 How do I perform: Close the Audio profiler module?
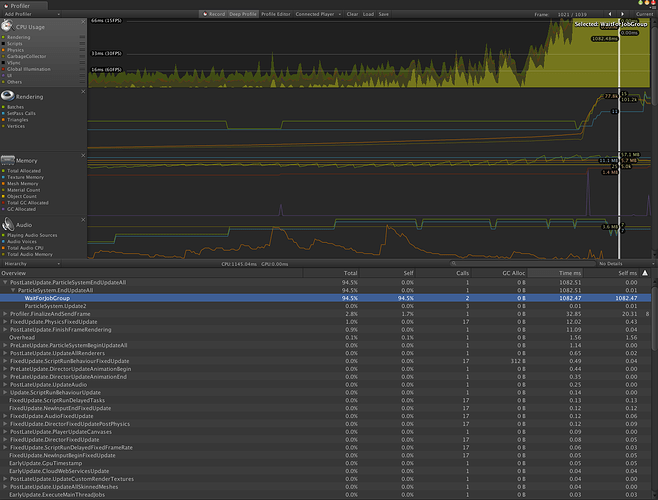pos(83,218)
